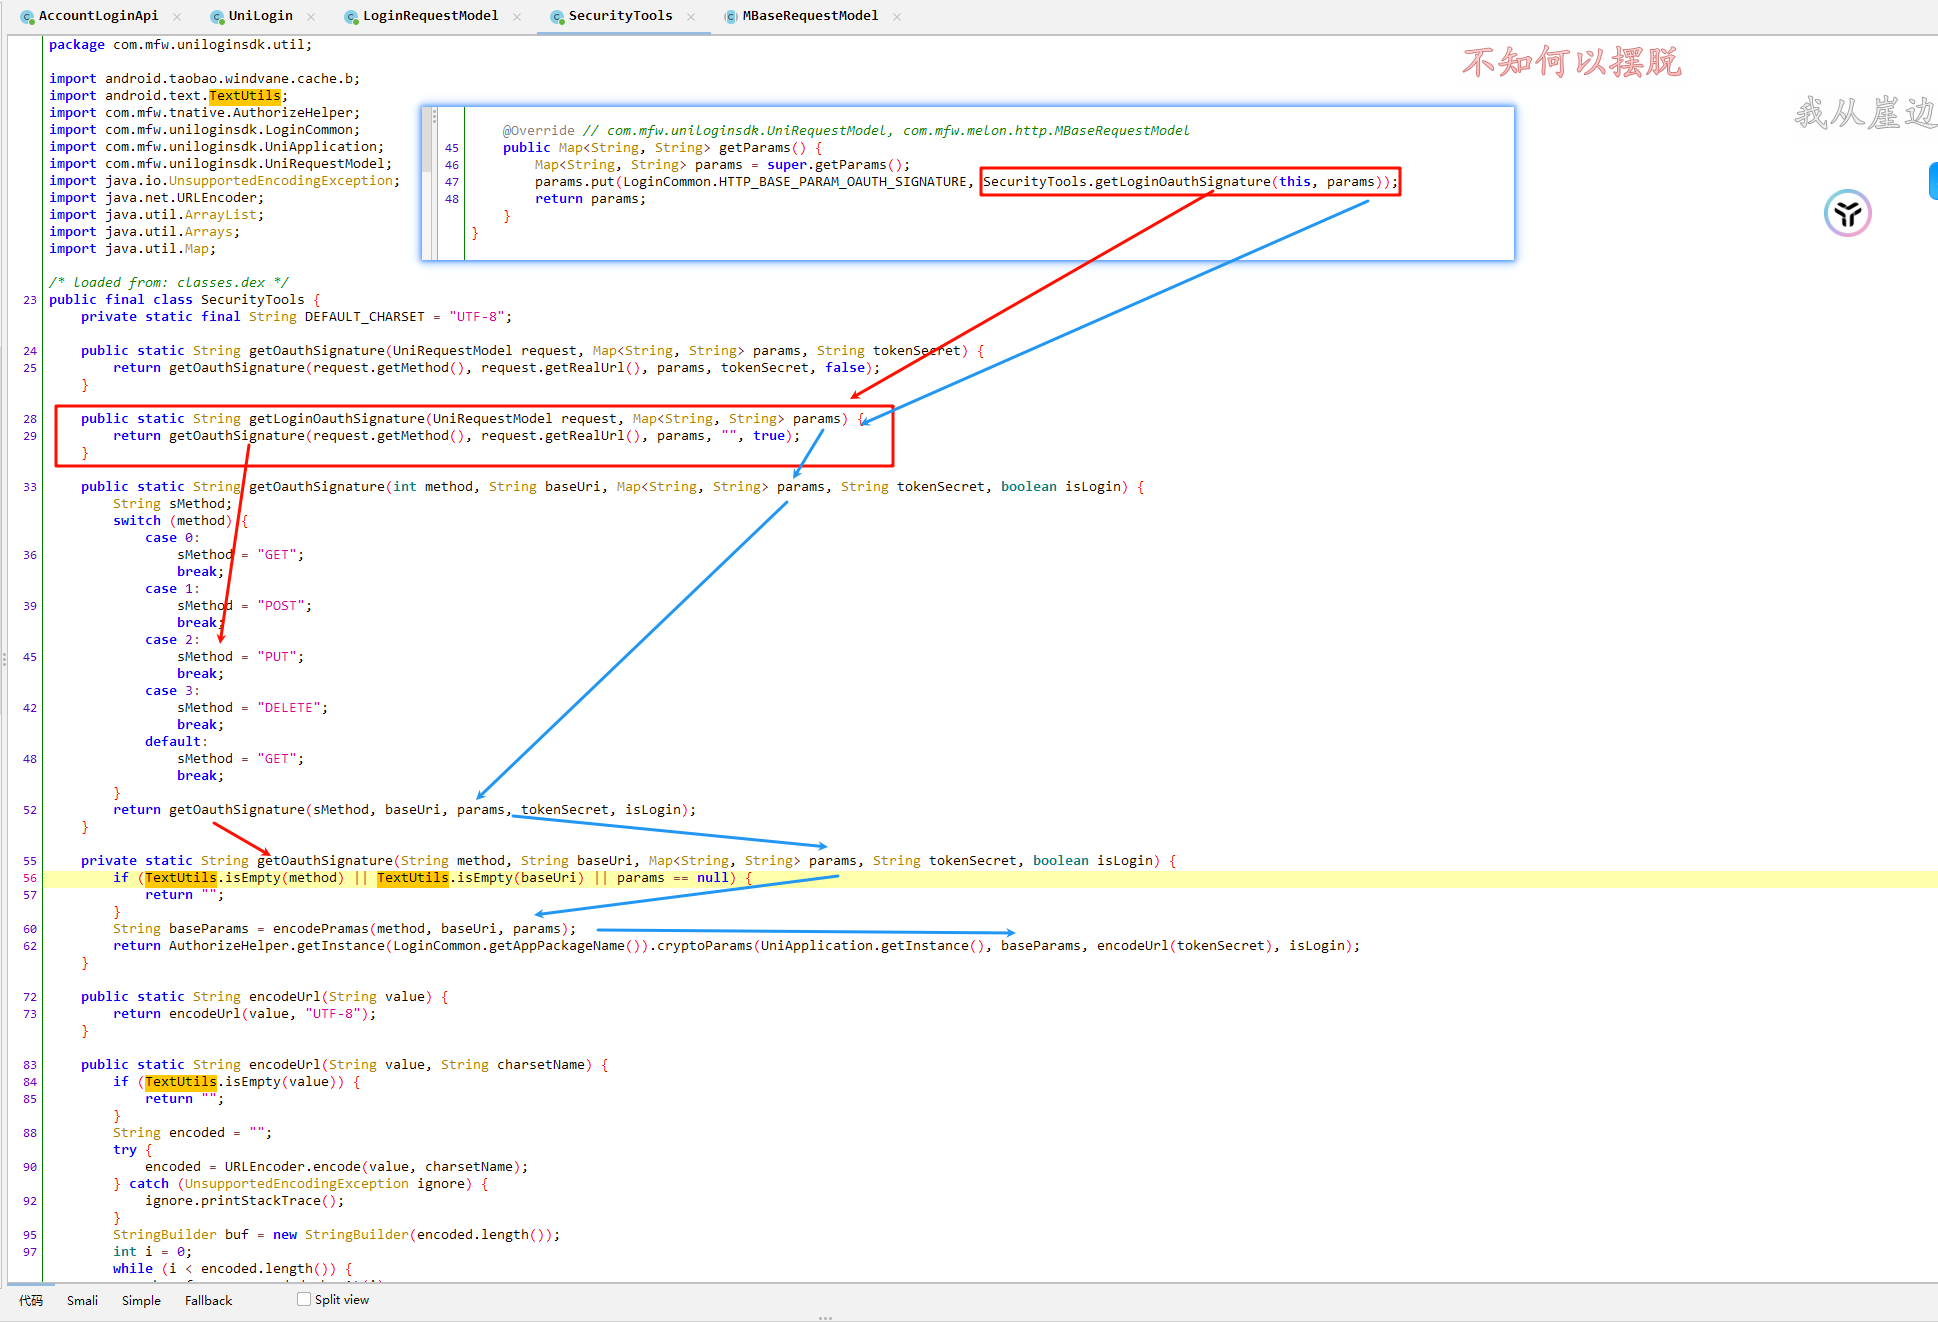The image size is (1938, 1322).
Task: Click the MBaseRequestModel class icon
Action: pos(731,17)
